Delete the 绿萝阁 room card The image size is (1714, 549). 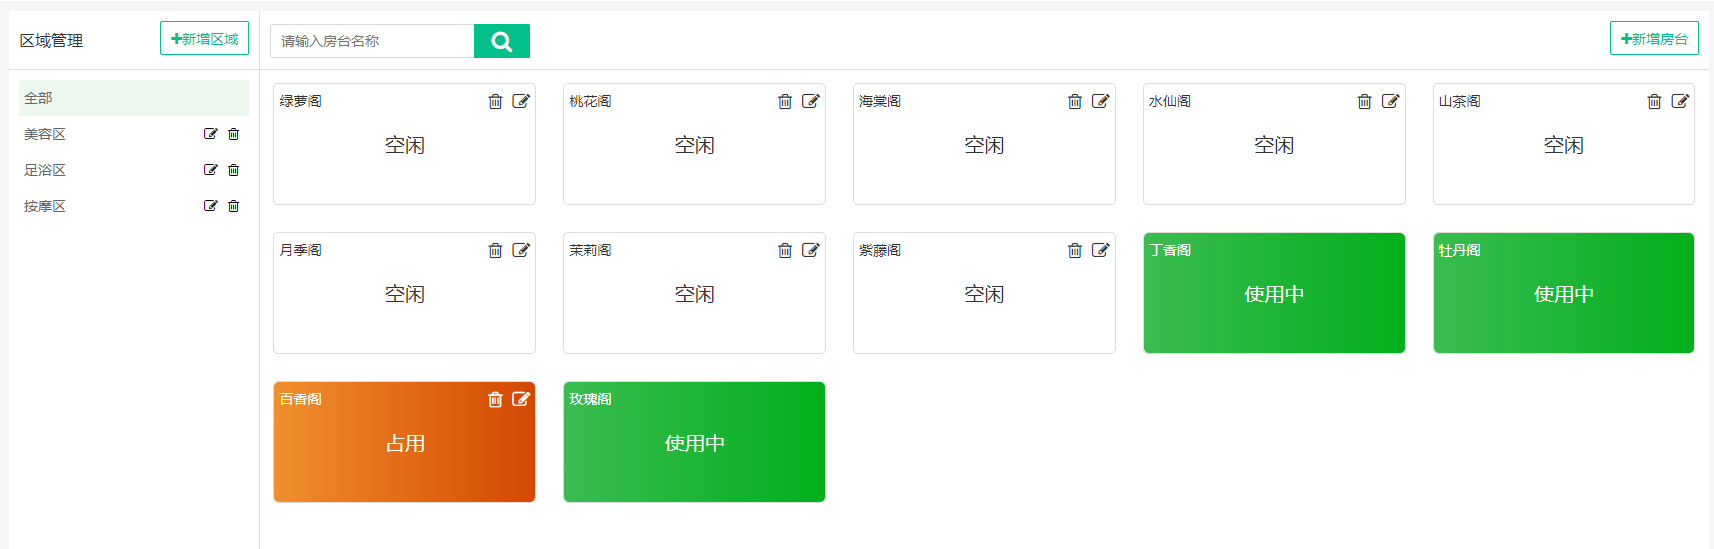[x=495, y=101]
